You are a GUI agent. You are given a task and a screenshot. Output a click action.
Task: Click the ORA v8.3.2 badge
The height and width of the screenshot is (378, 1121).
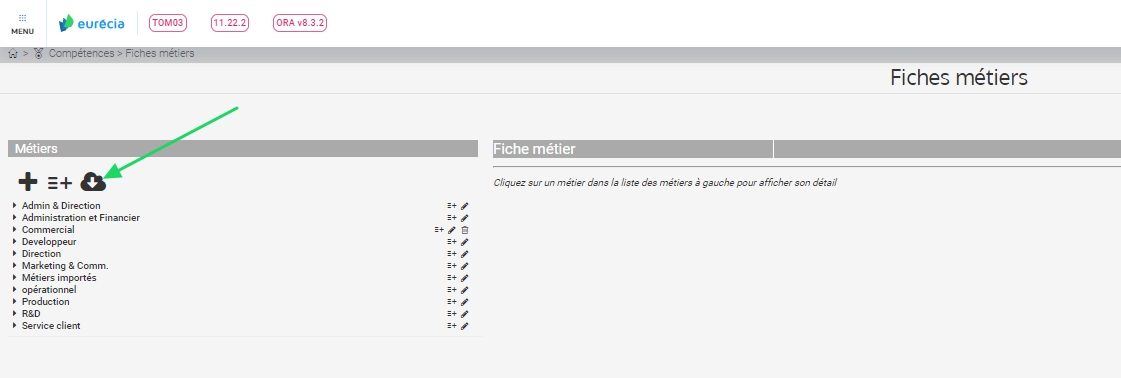300,23
